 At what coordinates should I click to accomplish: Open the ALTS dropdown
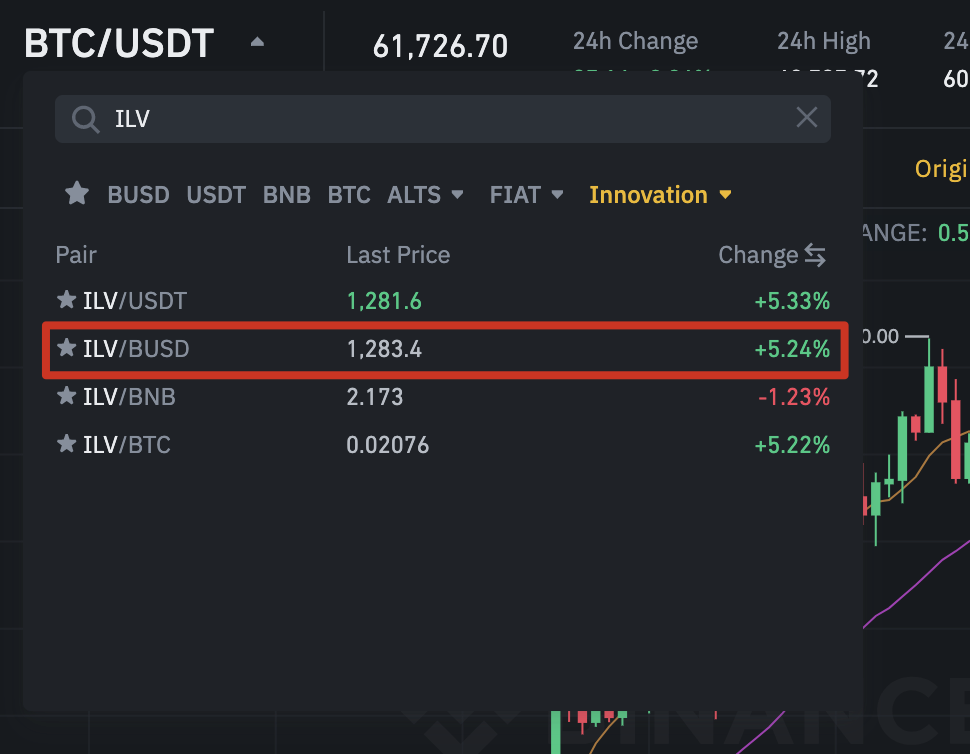click(425, 194)
